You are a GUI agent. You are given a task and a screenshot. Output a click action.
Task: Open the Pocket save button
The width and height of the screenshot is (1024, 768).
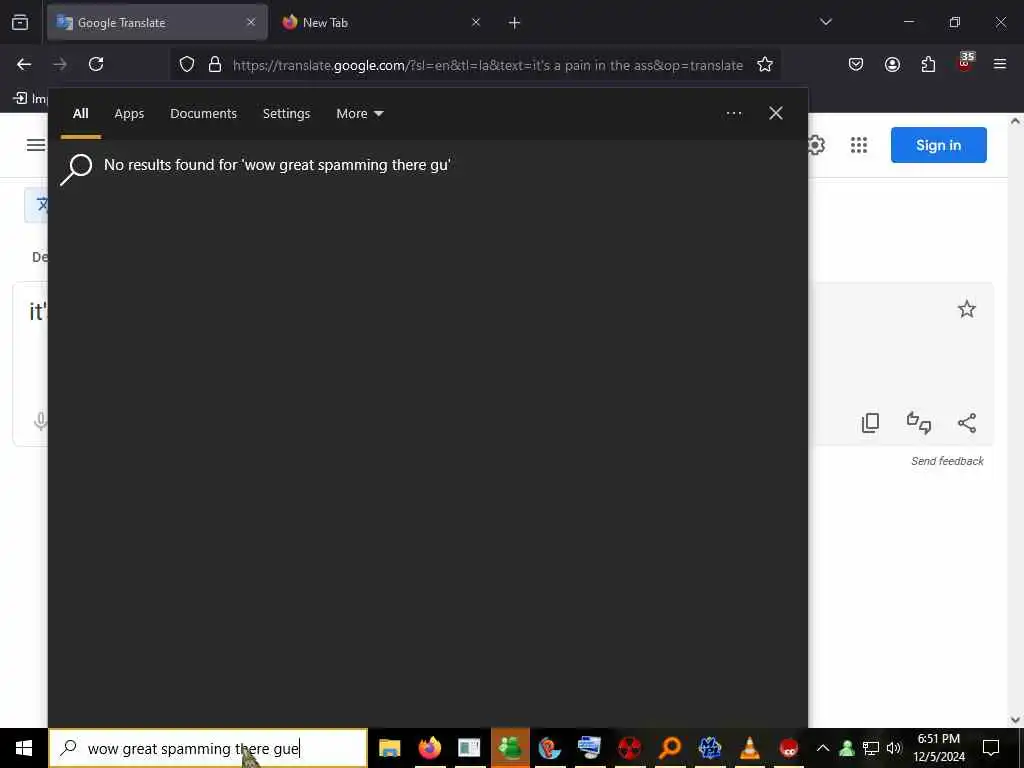(x=856, y=65)
